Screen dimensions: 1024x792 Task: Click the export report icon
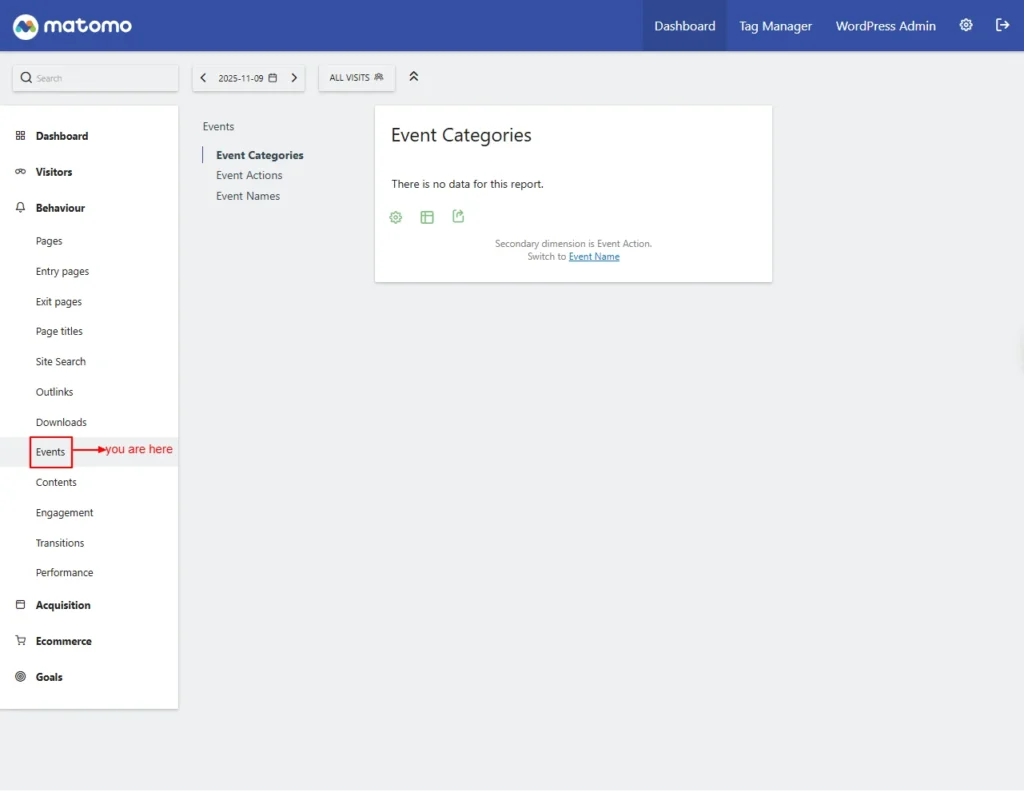(458, 216)
